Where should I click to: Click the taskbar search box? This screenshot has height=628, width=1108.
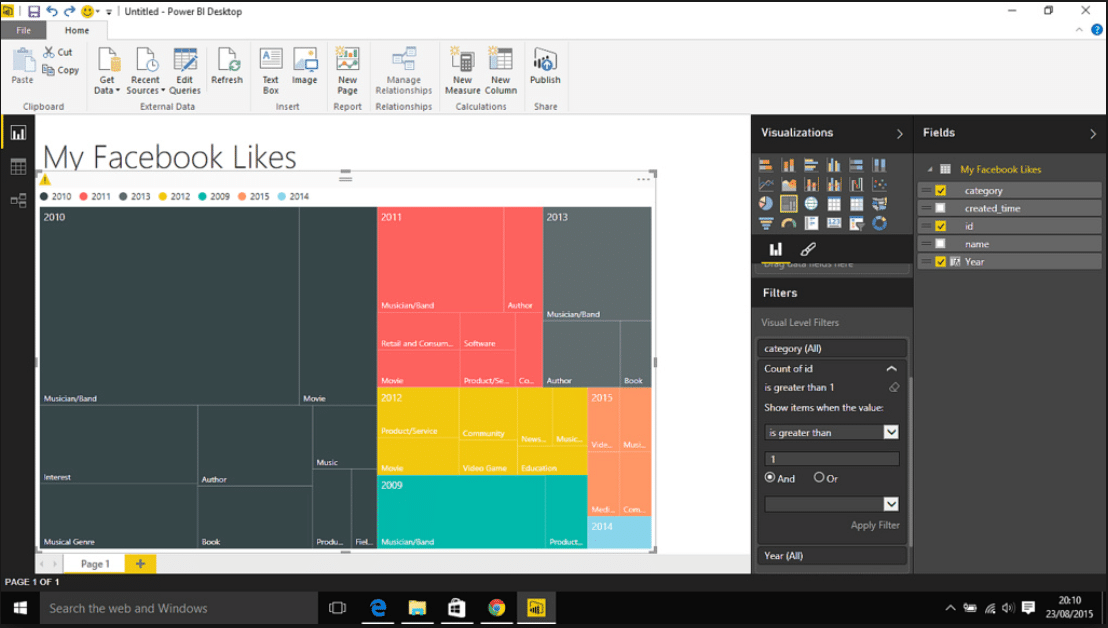click(178, 608)
